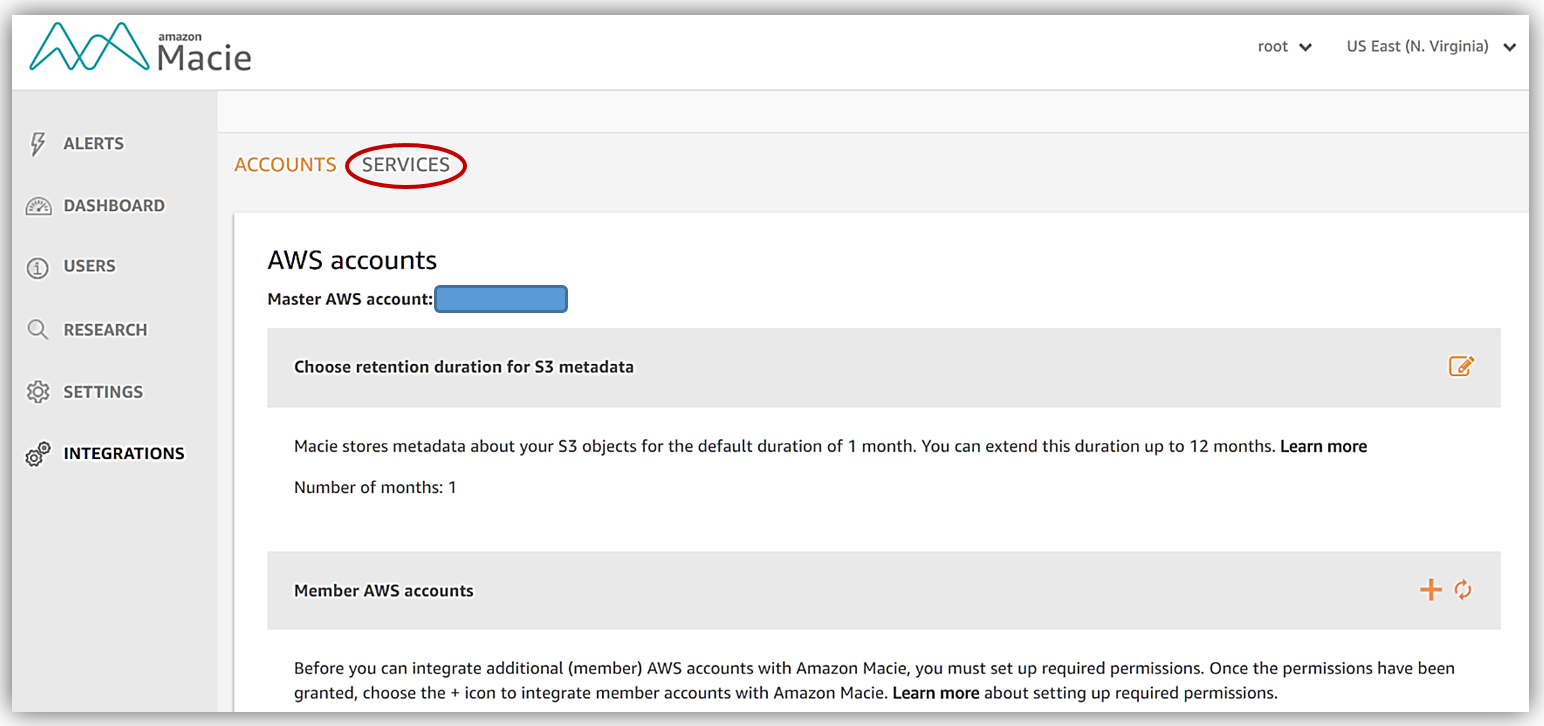Open Learn more about required permissions
Screen dimensions: 1544x726
click(x=936, y=692)
